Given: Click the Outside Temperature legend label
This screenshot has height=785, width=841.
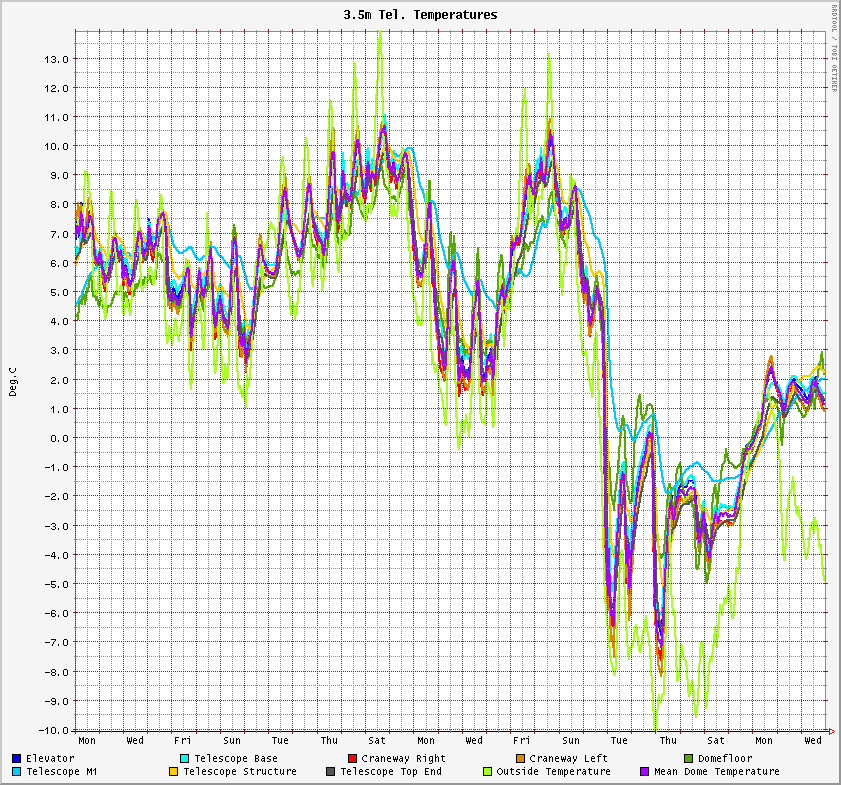Looking at the screenshot, I should point(553,772).
